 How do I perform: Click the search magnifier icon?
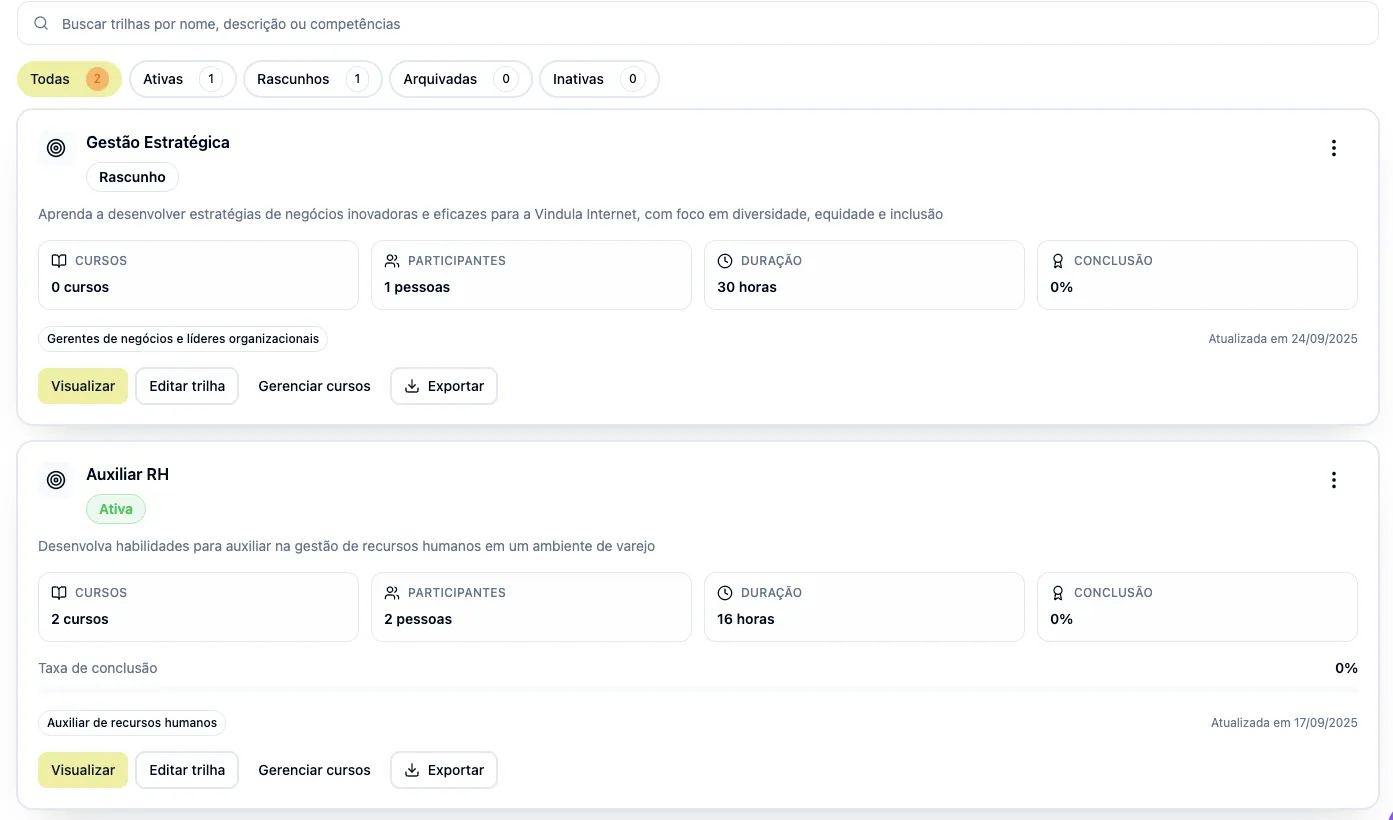(x=41, y=23)
